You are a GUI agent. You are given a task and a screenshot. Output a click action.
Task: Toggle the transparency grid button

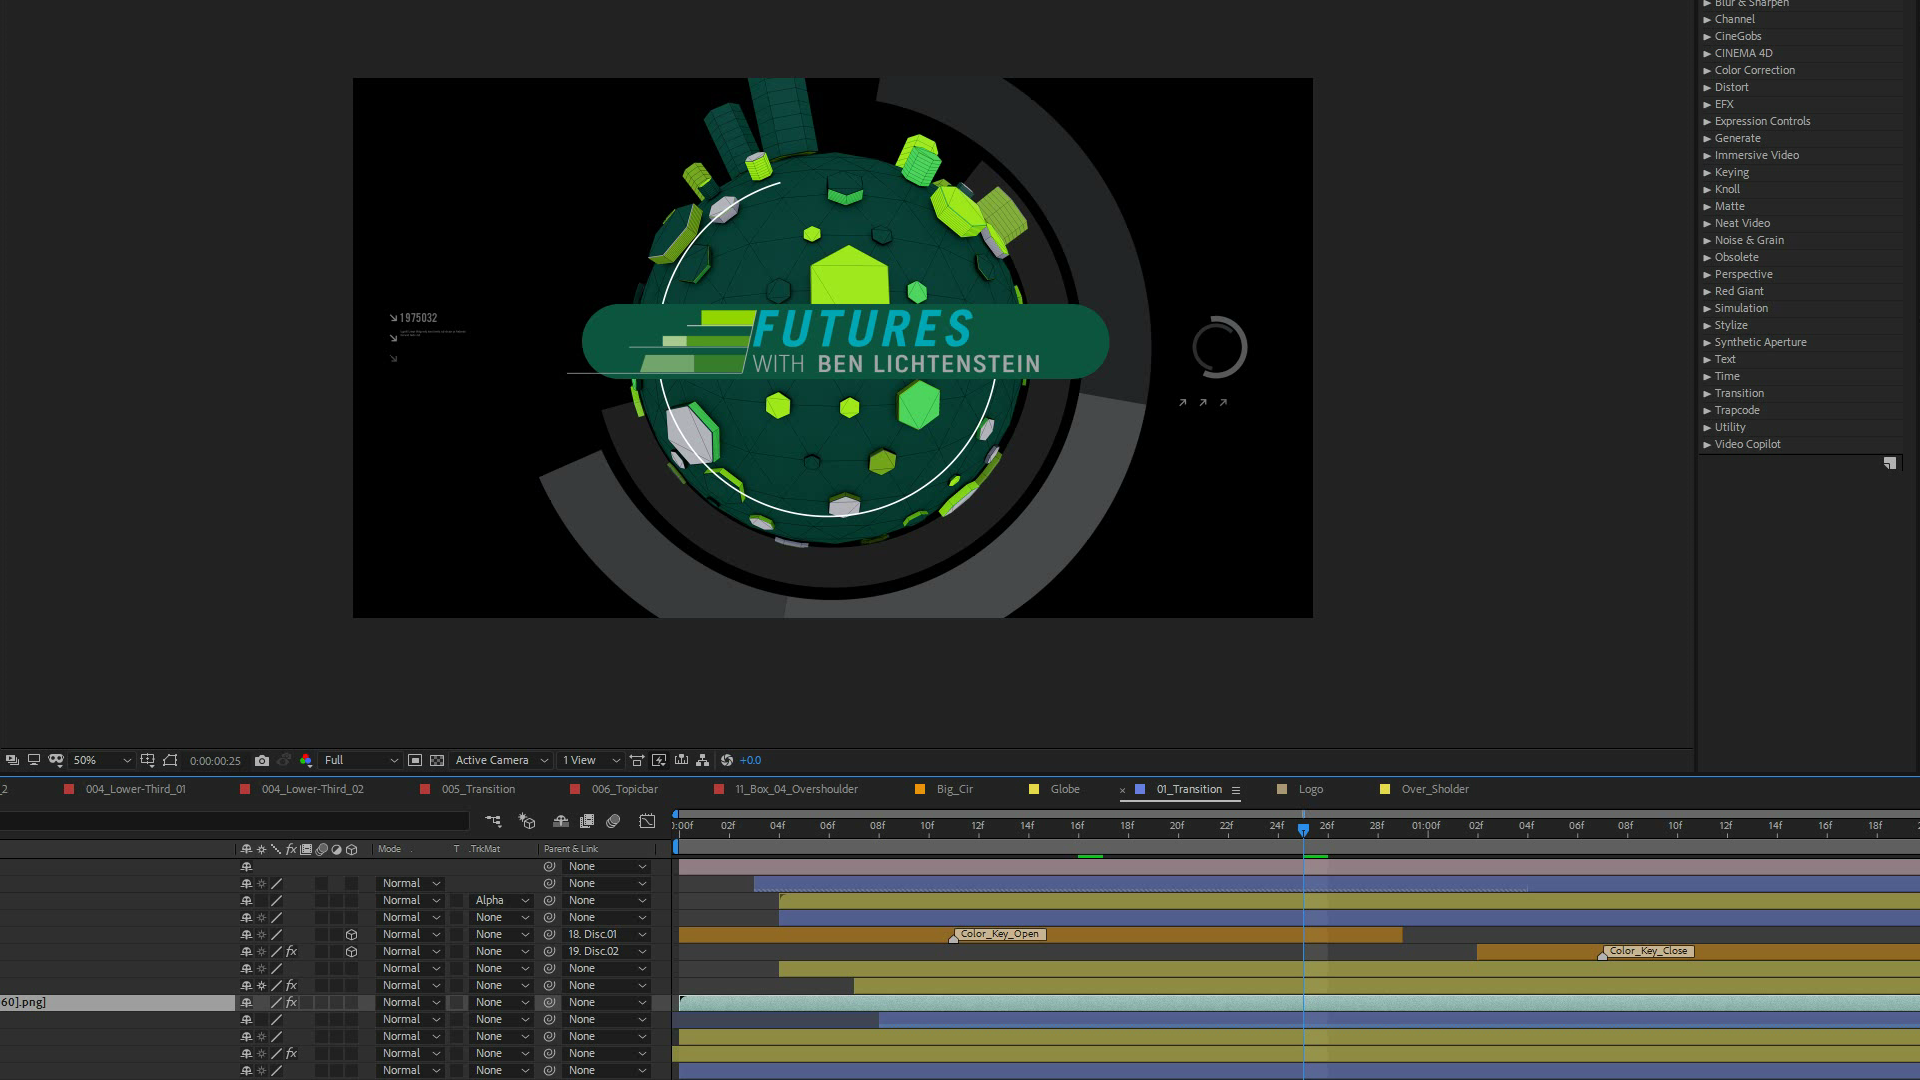tap(437, 761)
